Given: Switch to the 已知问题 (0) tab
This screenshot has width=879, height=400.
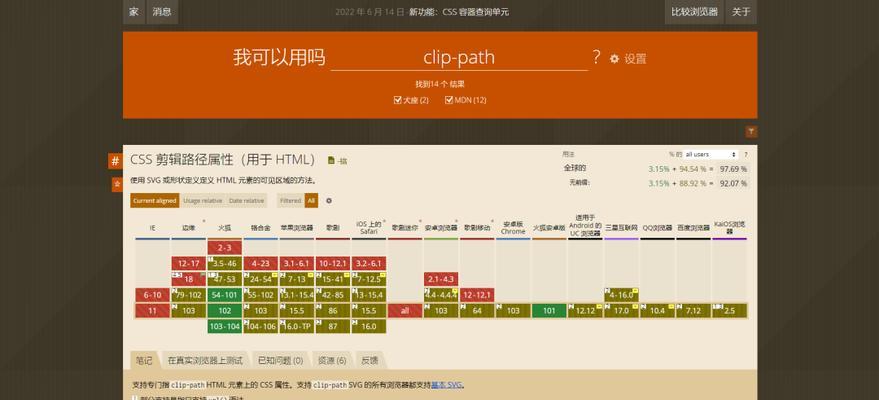Looking at the screenshot, I should coord(280,360).
